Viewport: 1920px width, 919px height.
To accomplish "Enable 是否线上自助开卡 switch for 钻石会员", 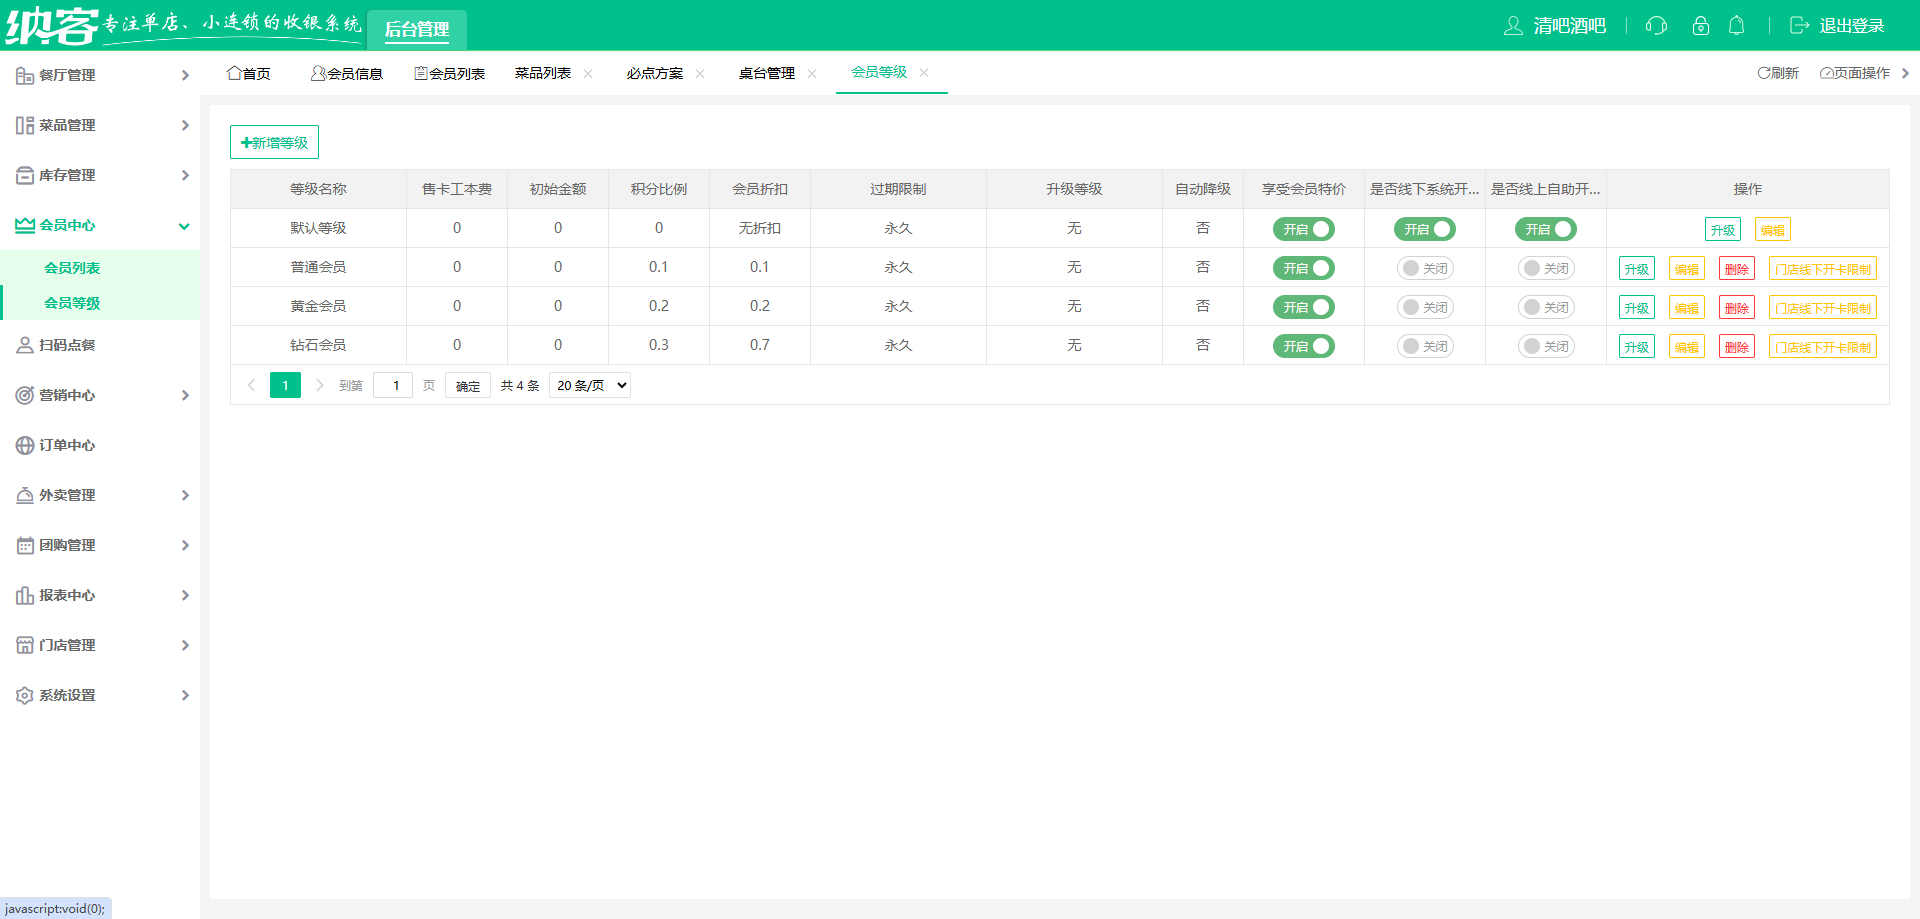I will click(1545, 346).
